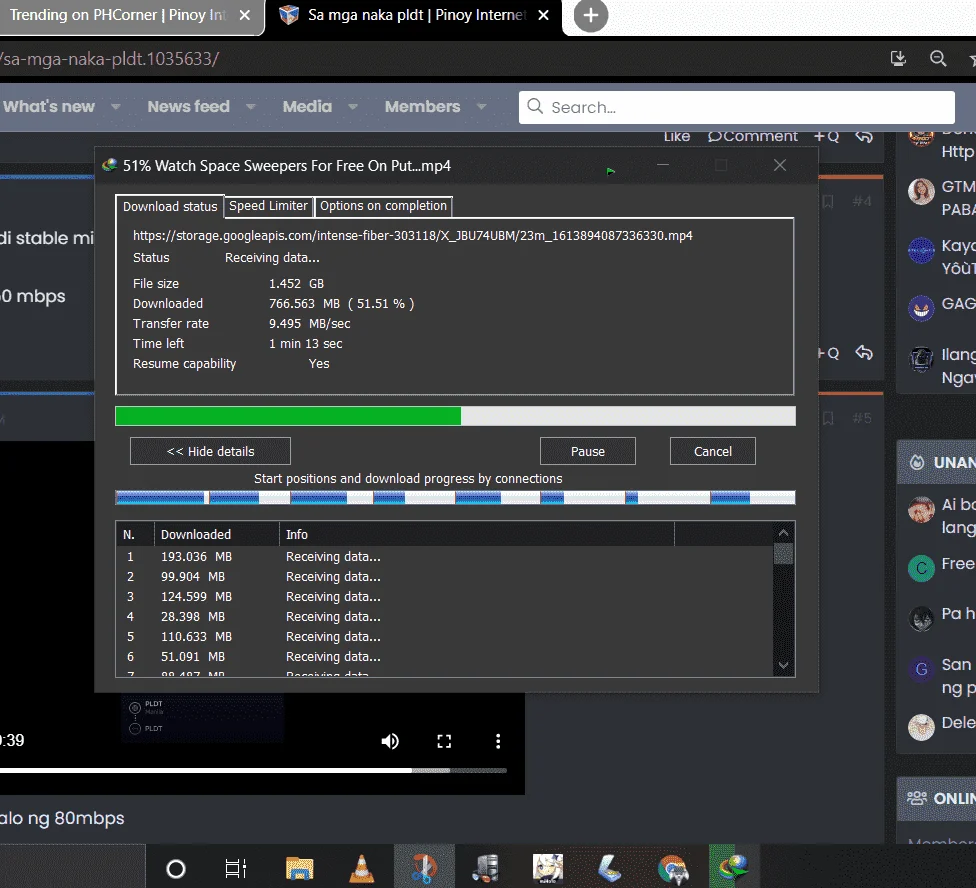Image resolution: width=976 pixels, height=888 pixels.
Task: Click the green C user avatar in sidebar
Action: (921, 568)
